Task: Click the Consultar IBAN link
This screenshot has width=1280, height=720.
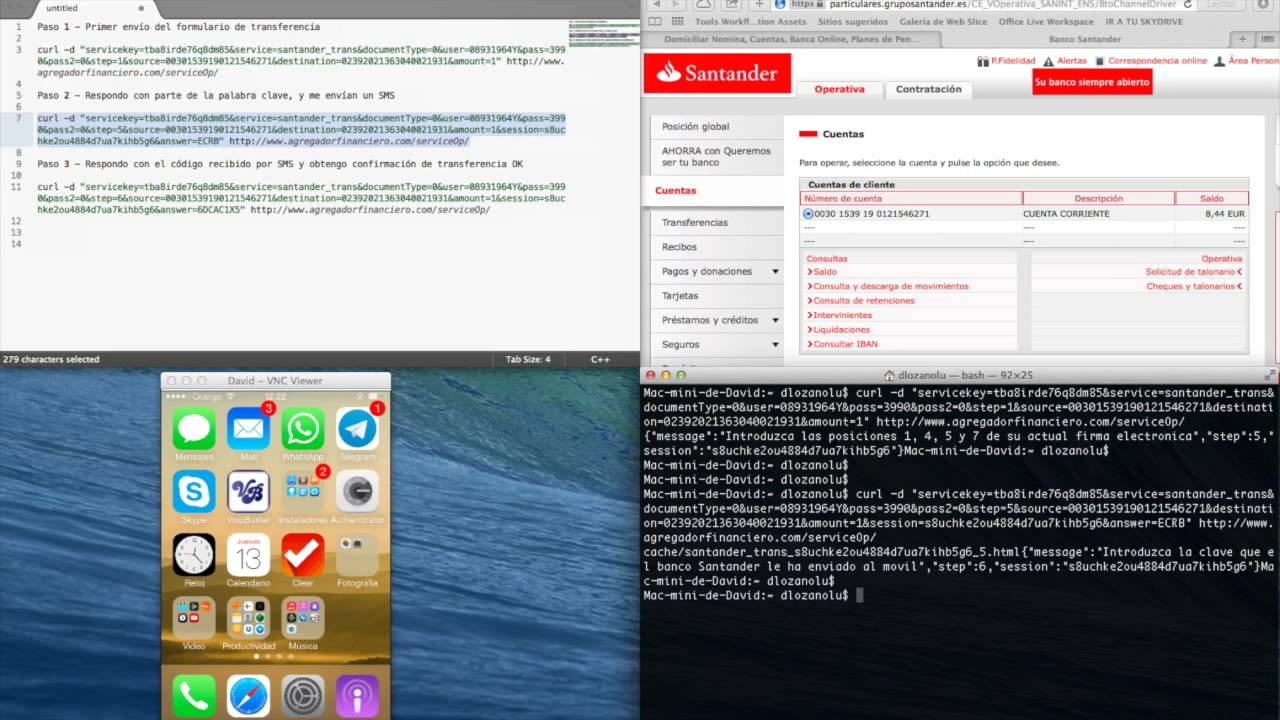Action: (x=845, y=344)
